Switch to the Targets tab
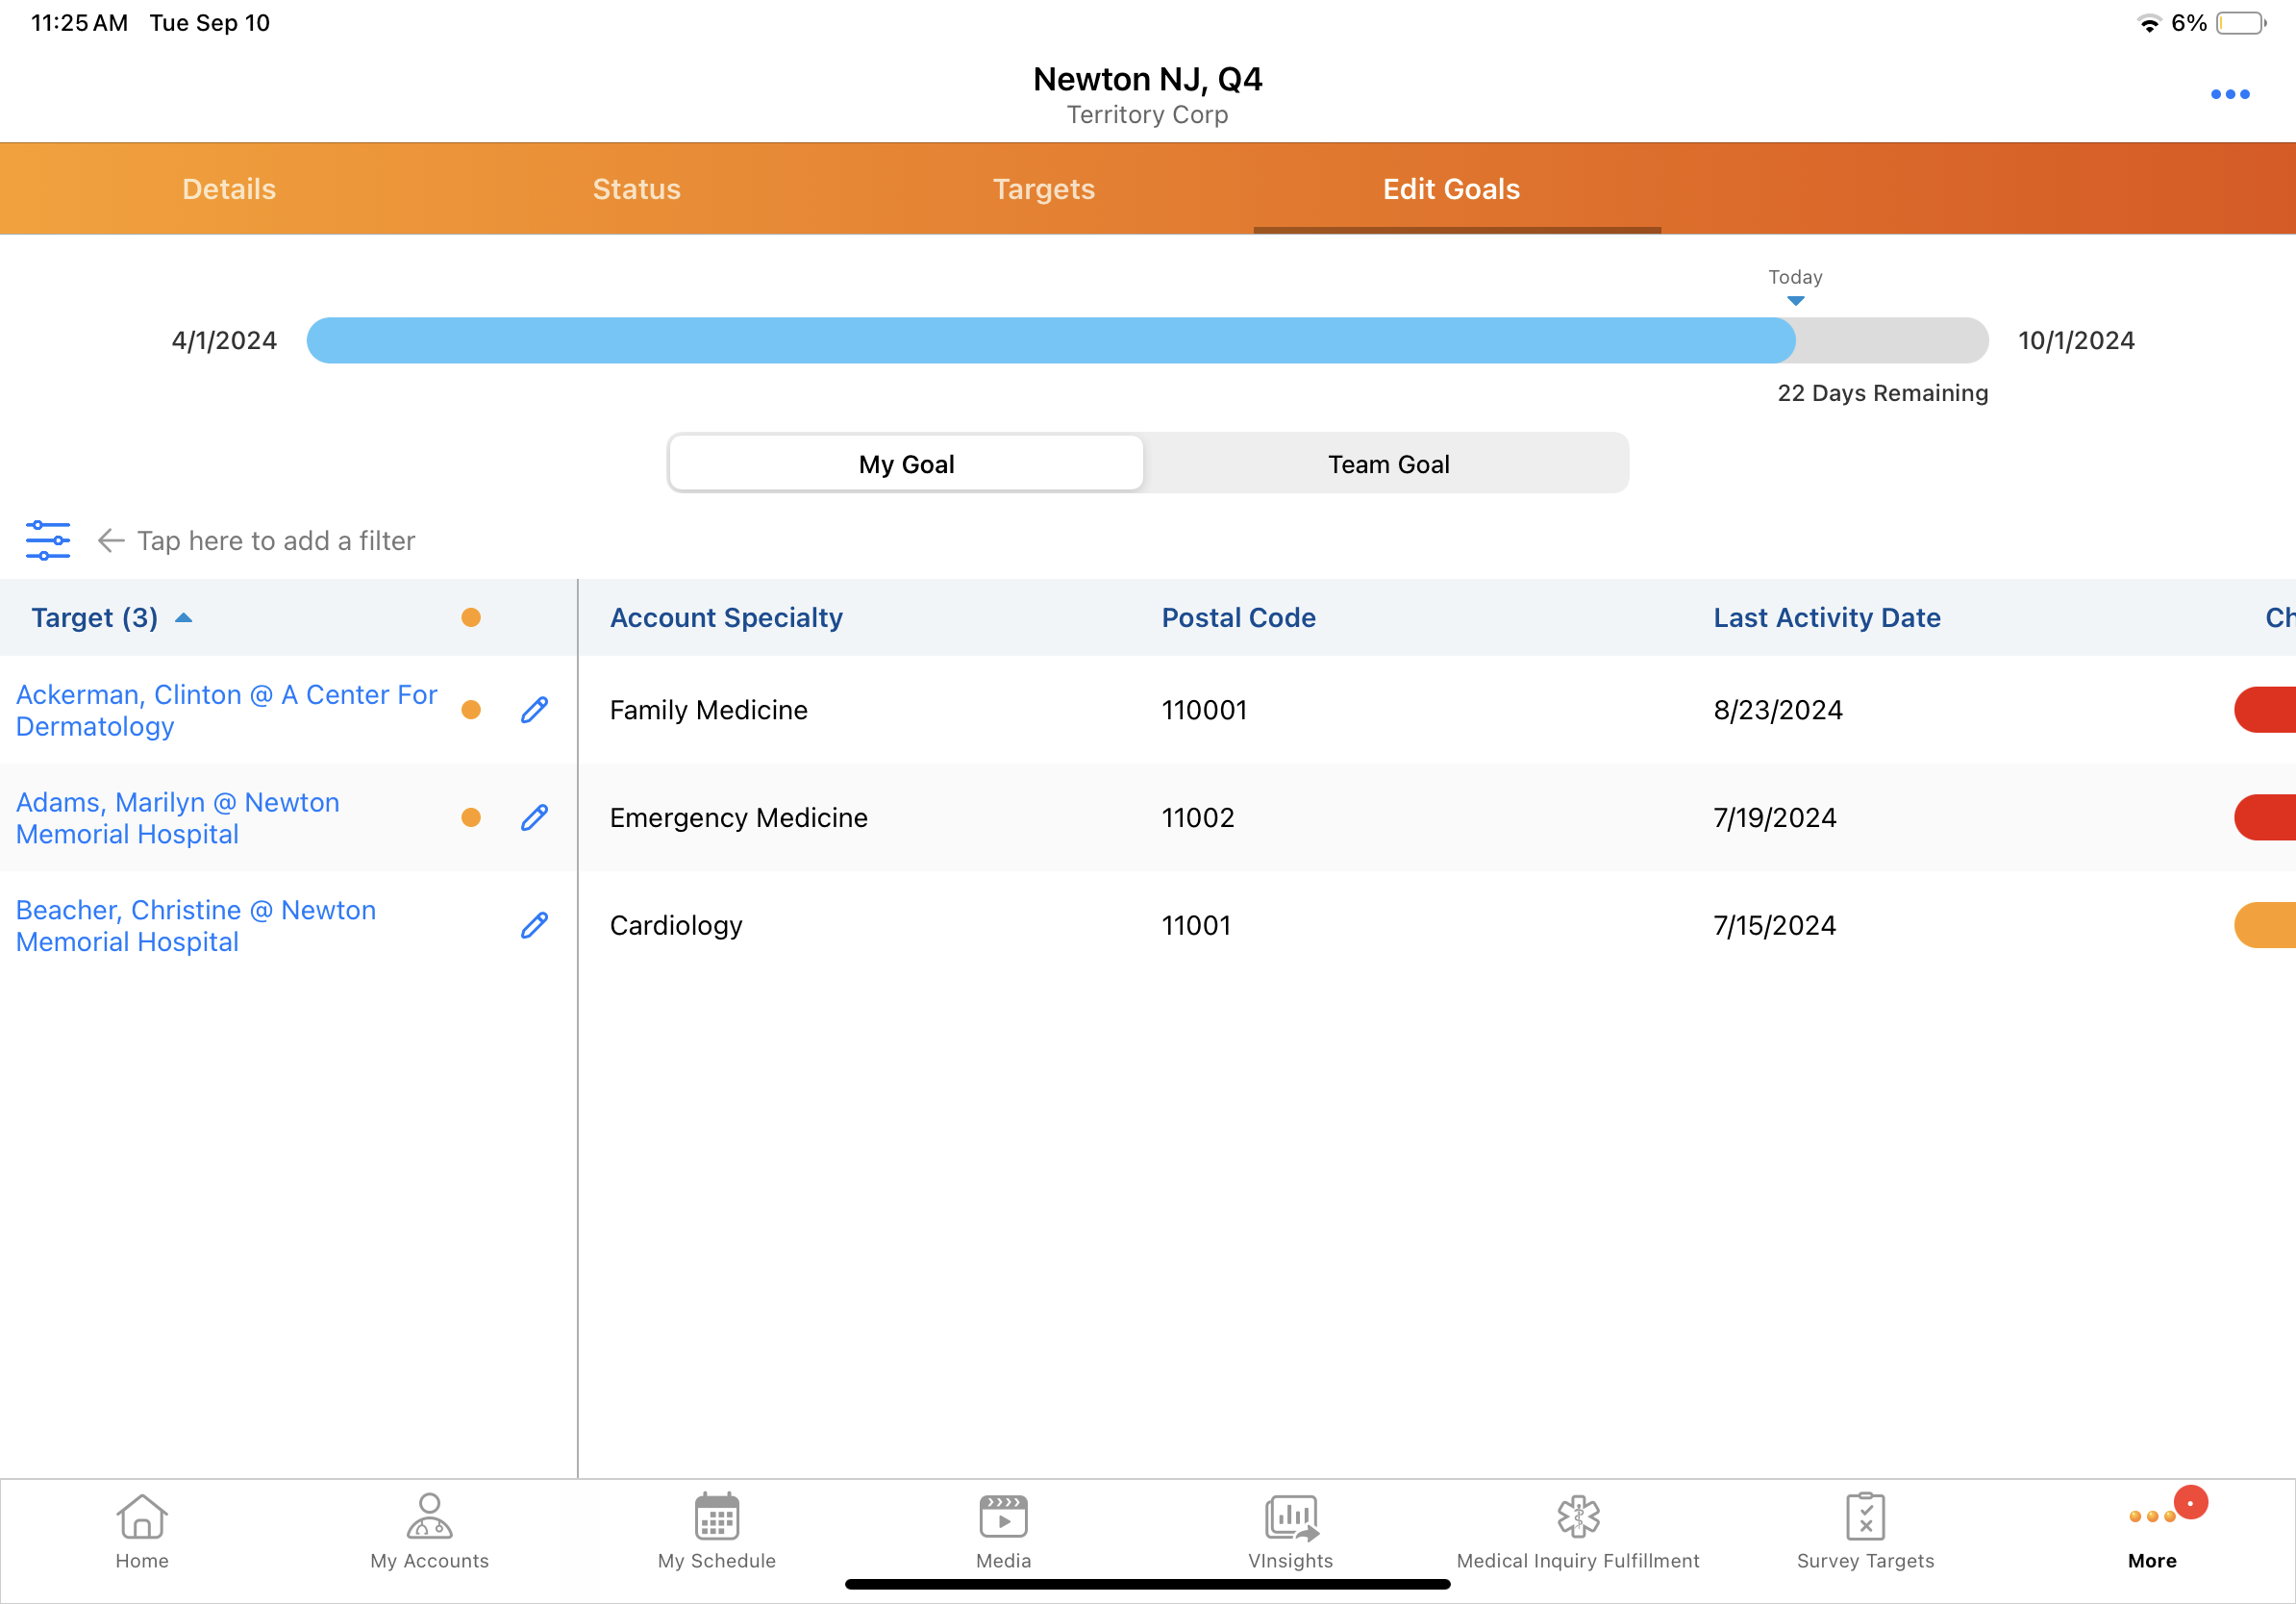The width and height of the screenshot is (2296, 1604). (1043, 188)
